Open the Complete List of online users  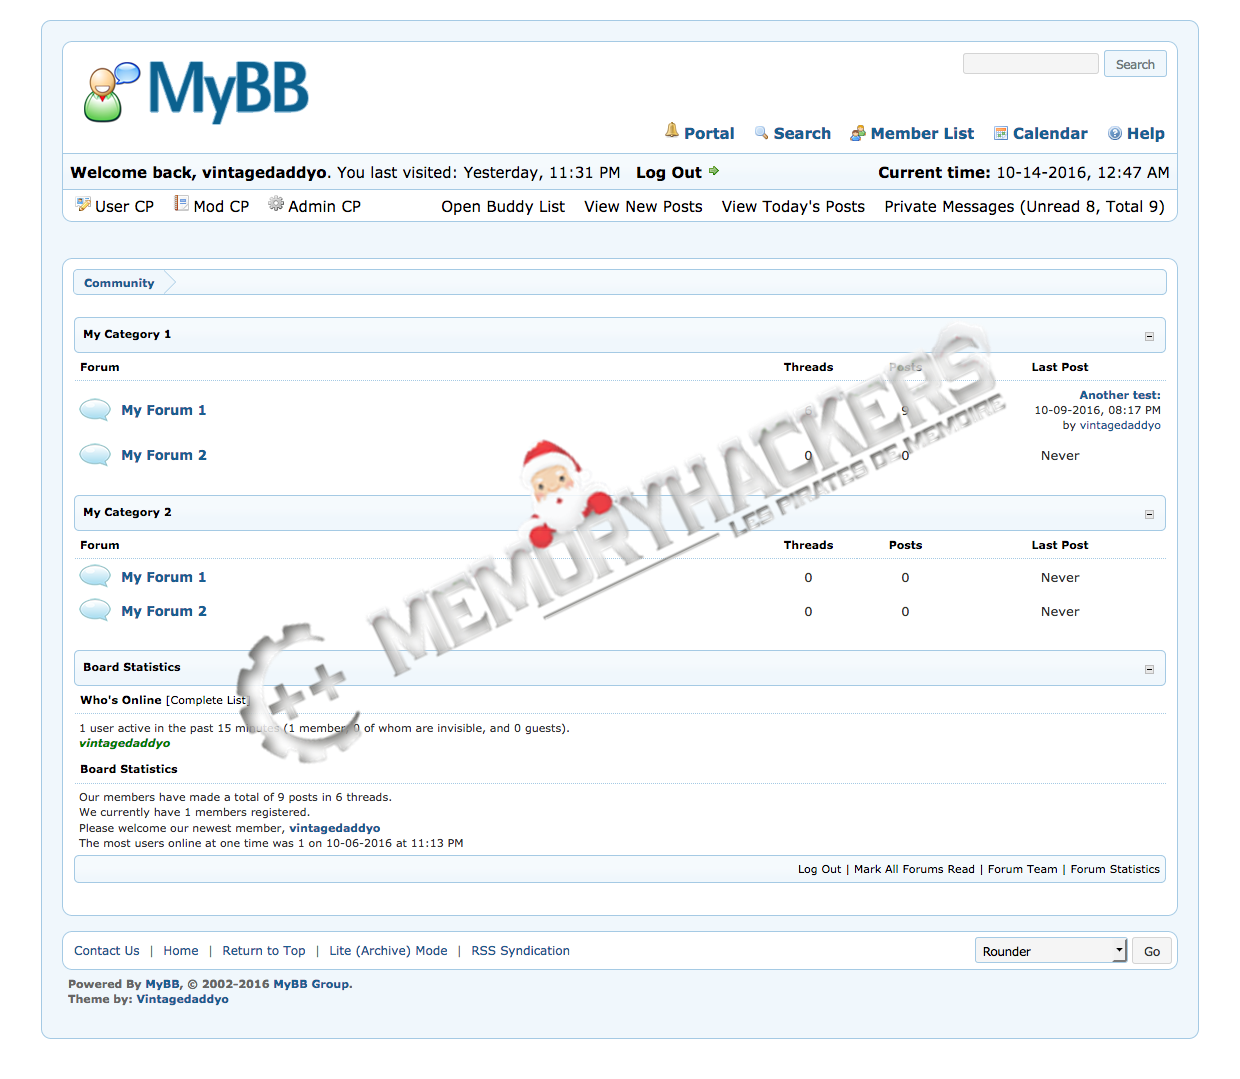[207, 700]
